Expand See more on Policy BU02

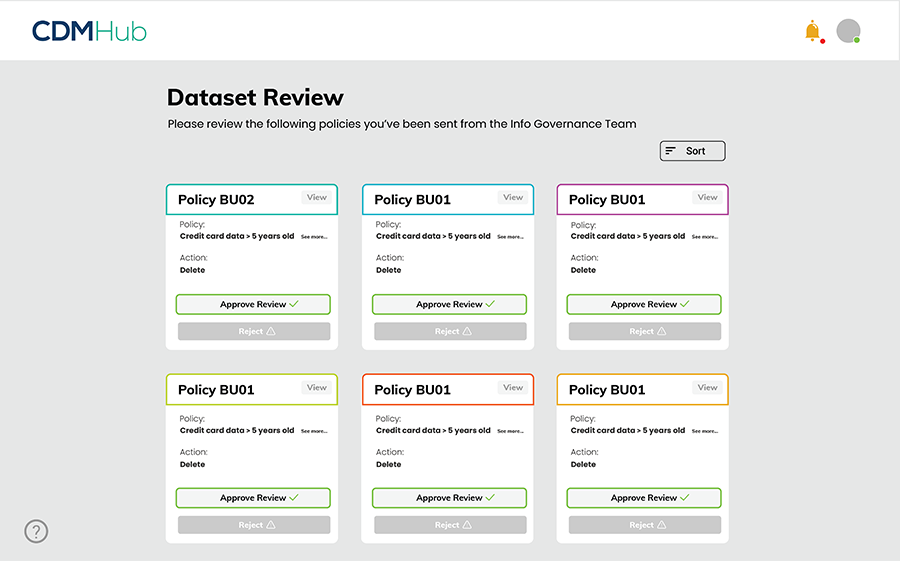point(314,237)
